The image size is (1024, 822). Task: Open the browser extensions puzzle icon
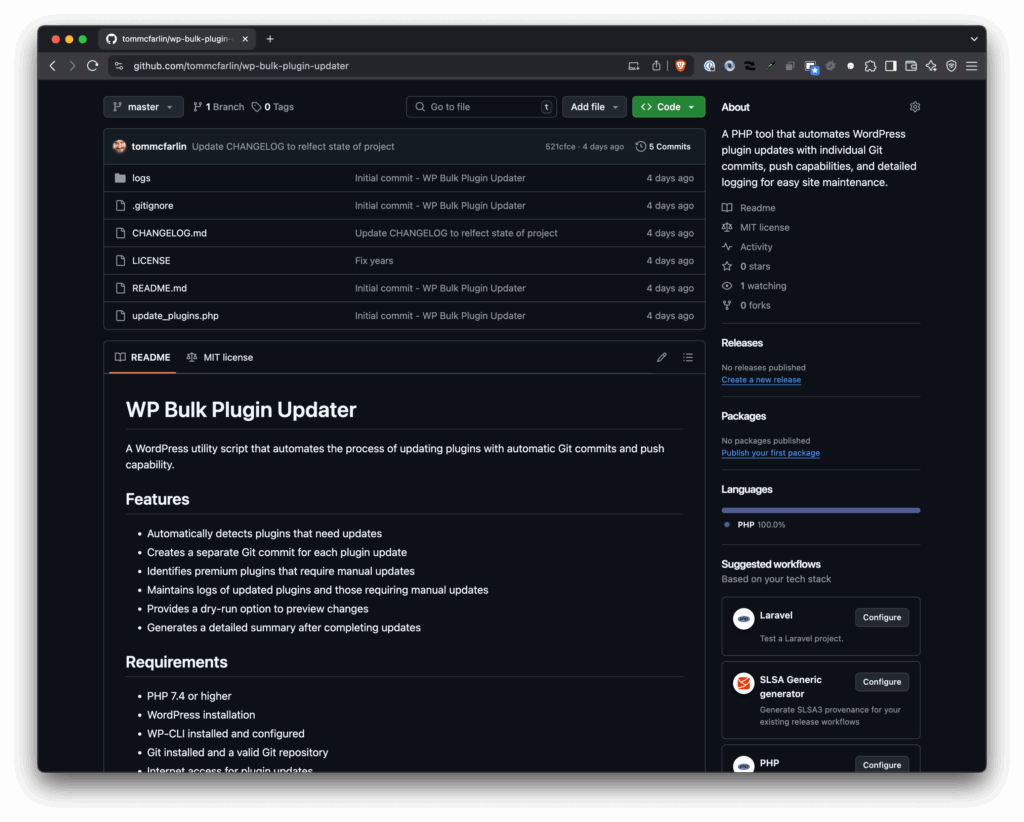click(870, 66)
